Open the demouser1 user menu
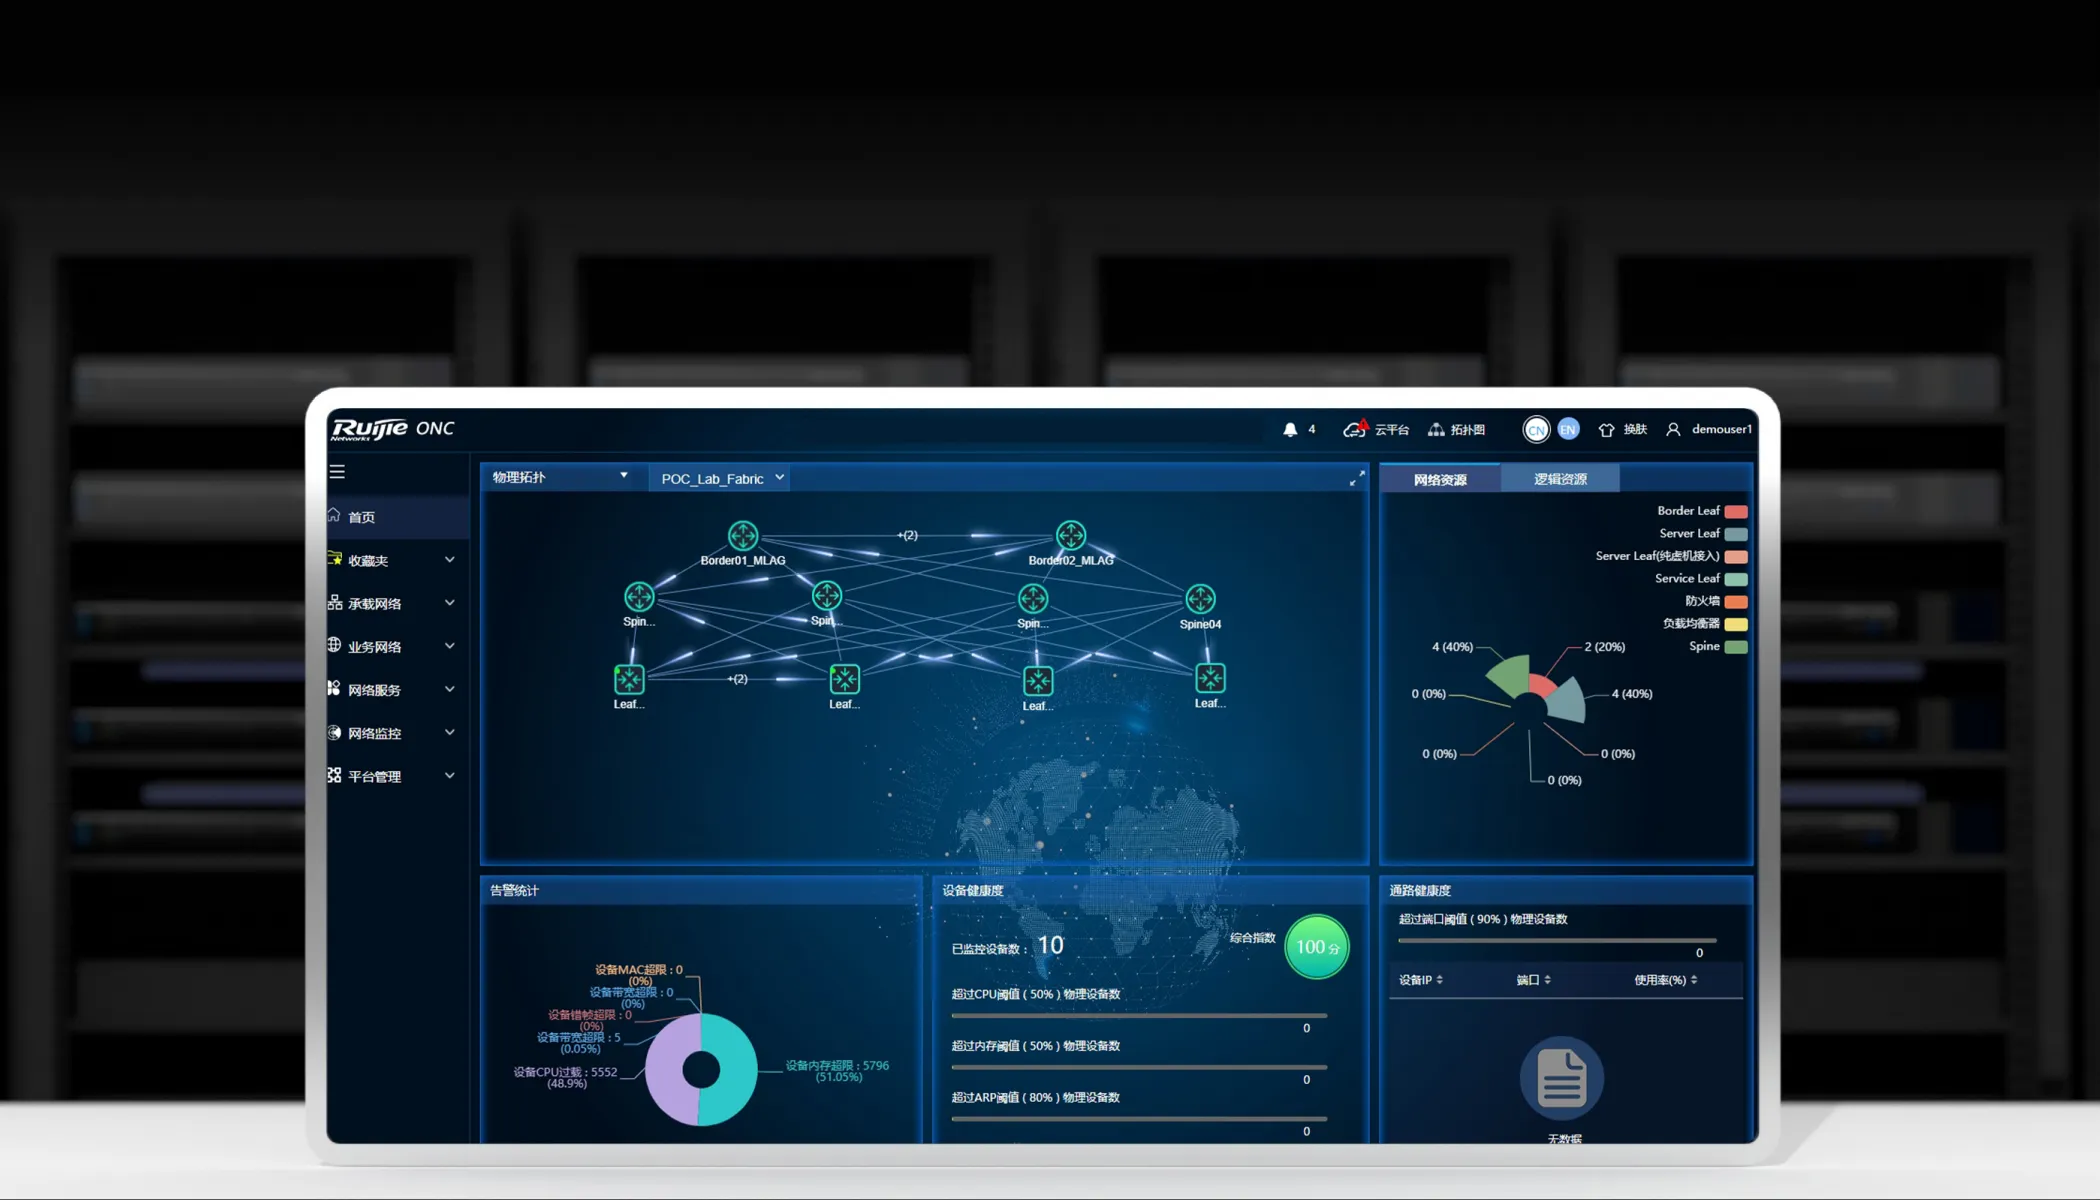This screenshot has width=2100, height=1200. coord(1708,429)
